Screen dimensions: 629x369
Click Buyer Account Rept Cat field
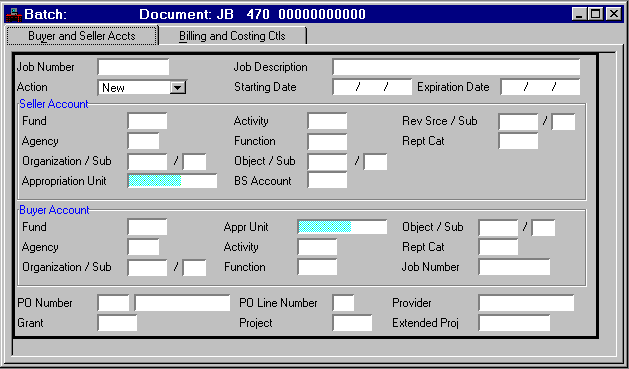(498, 247)
